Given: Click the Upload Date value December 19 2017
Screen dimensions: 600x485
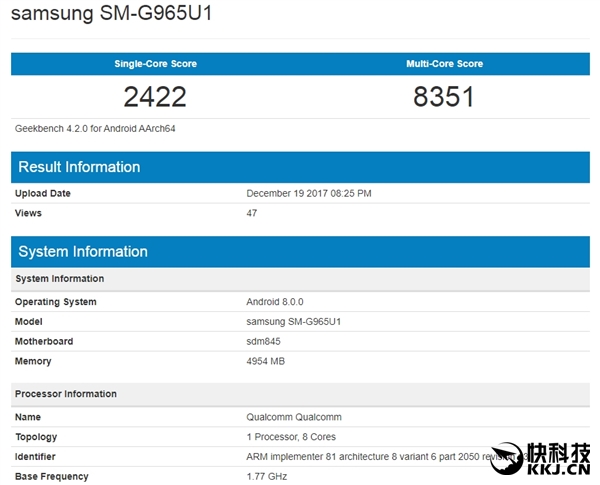Looking at the screenshot, I should click(x=309, y=193).
